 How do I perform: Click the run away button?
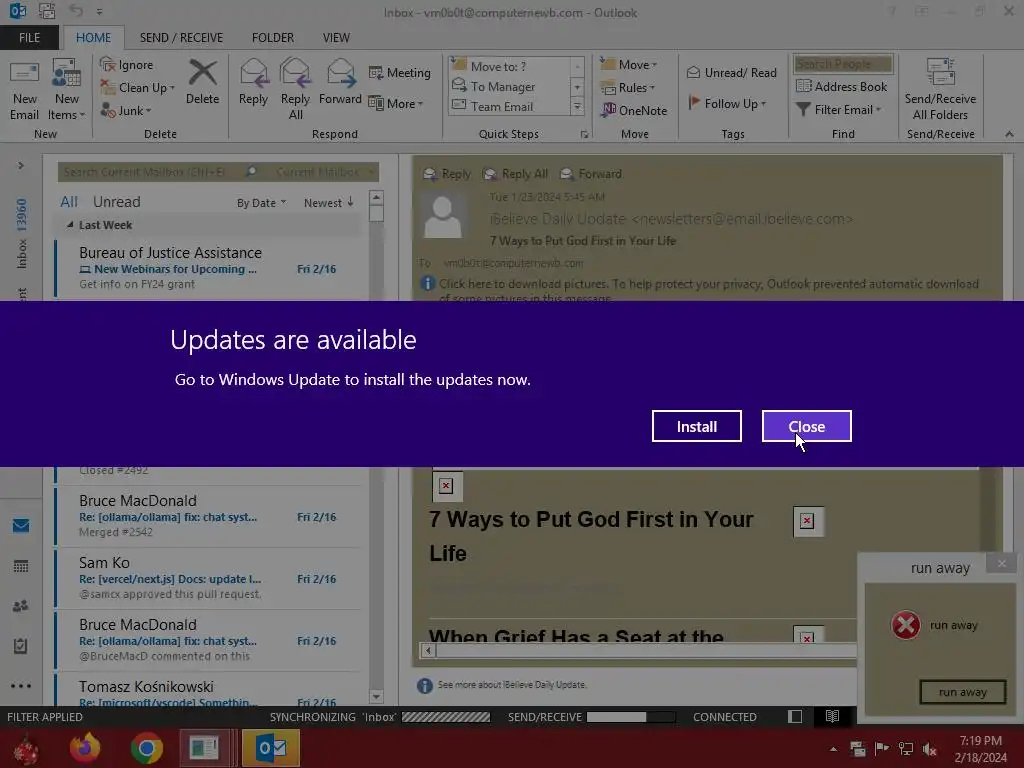(x=963, y=692)
